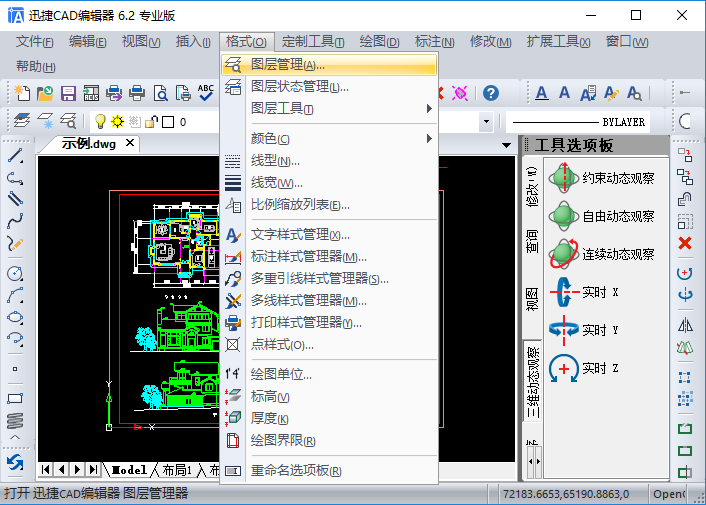
Task: Expand the left toolbar chevron
Action: point(15,437)
